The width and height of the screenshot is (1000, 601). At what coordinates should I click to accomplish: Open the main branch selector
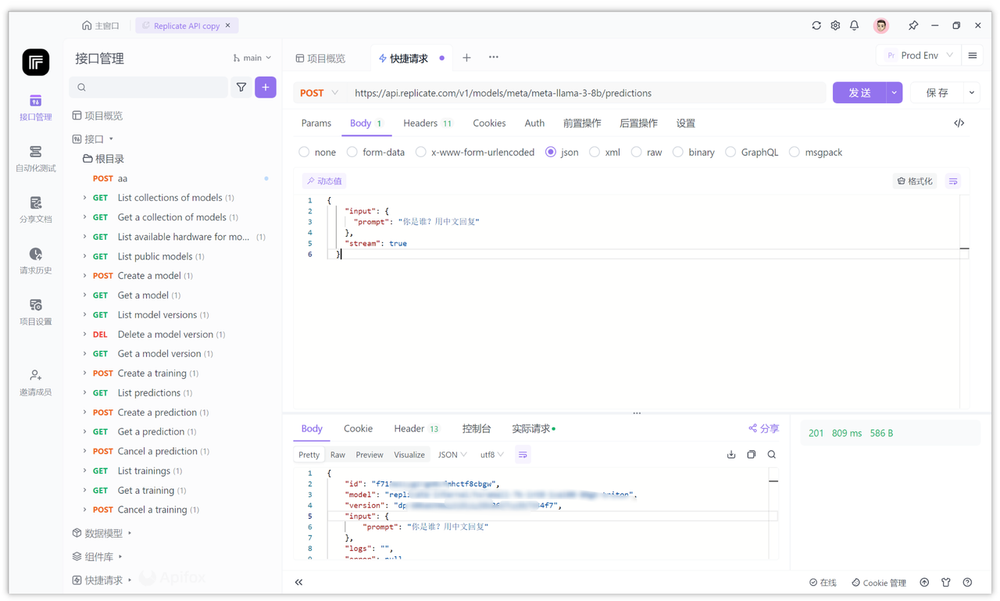pos(252,57)
